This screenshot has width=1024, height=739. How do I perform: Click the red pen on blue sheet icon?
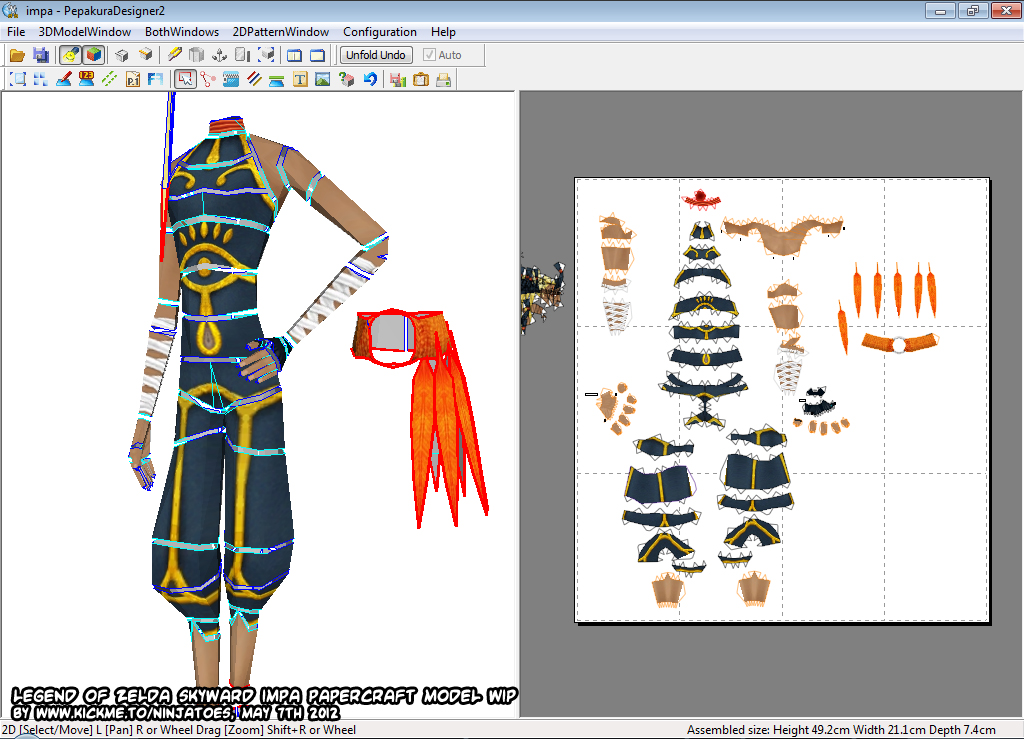63,80
